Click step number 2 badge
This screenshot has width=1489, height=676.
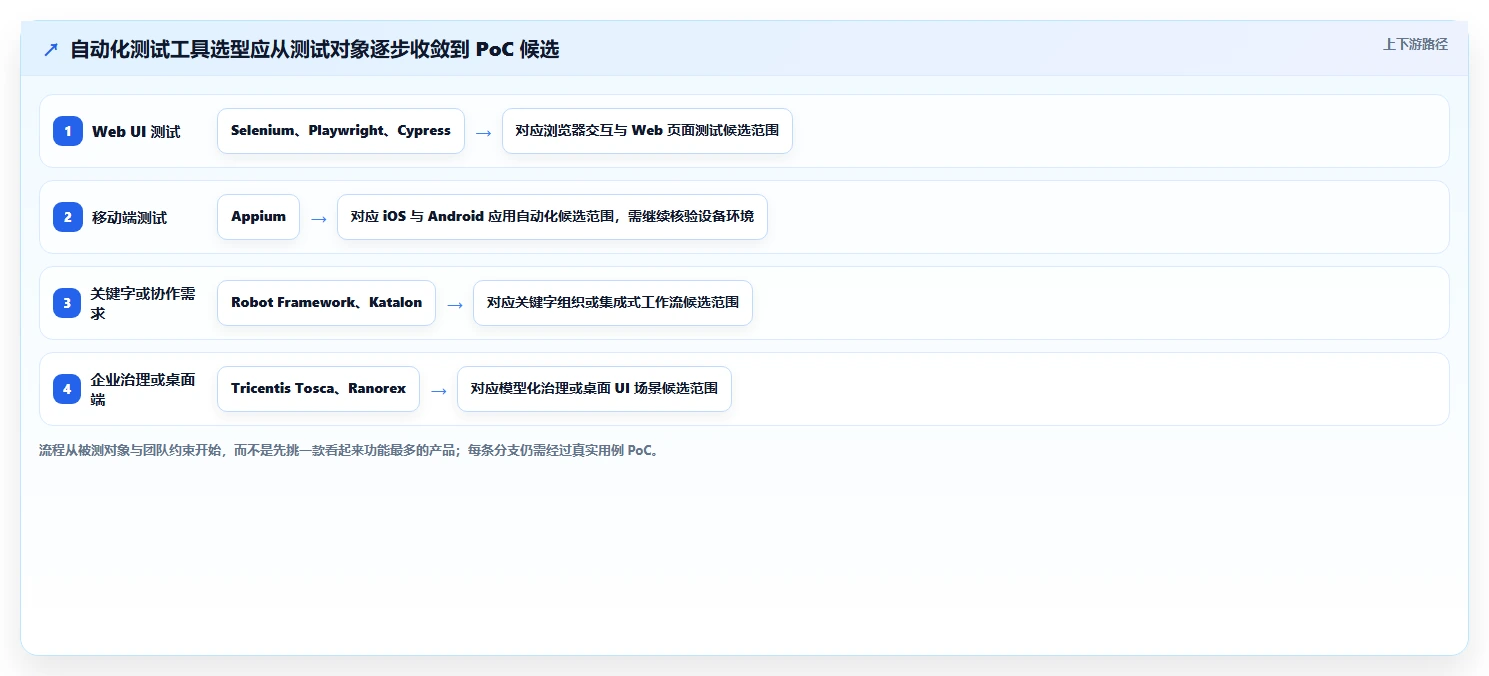[68, 217]
